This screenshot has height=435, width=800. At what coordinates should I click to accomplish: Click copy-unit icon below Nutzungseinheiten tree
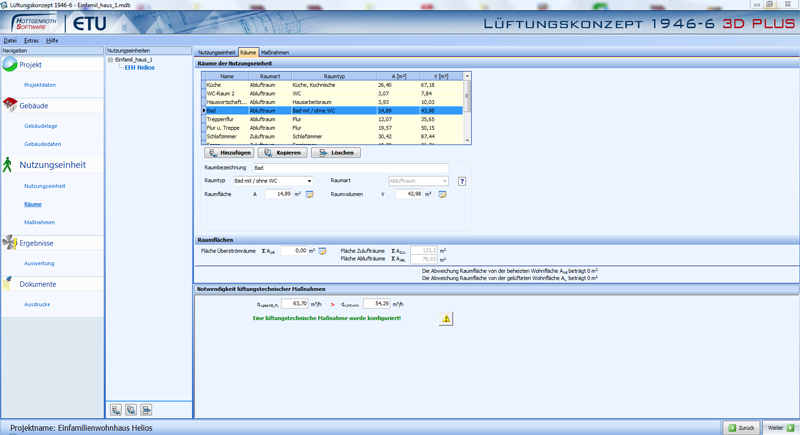coord(131,410)
